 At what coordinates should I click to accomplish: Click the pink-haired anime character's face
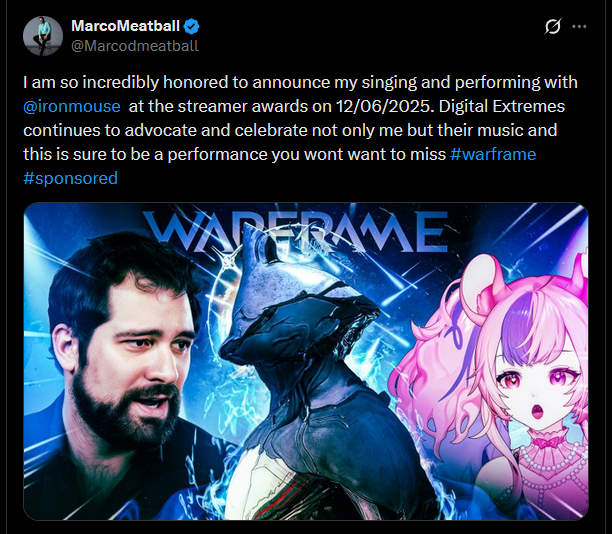(537, 384)
